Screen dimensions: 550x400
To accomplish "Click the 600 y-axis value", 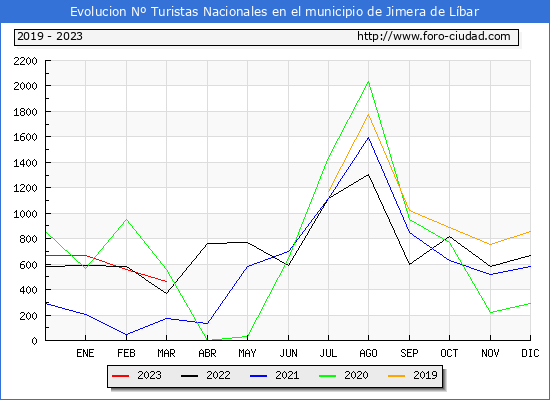I will coord(28,265).
